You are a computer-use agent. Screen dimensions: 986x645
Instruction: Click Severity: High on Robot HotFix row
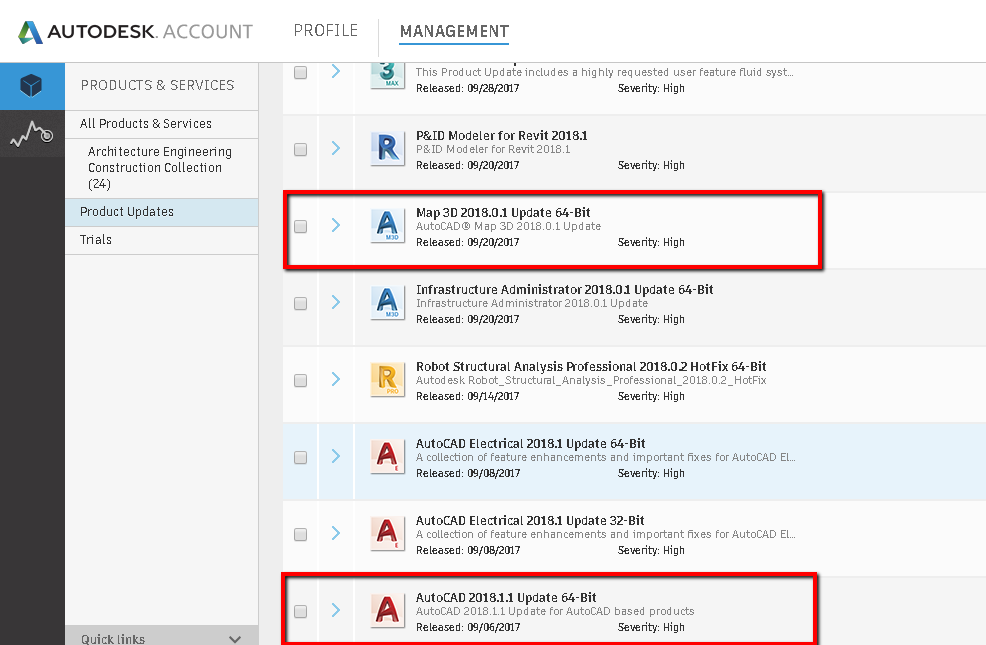coord(651,397)
